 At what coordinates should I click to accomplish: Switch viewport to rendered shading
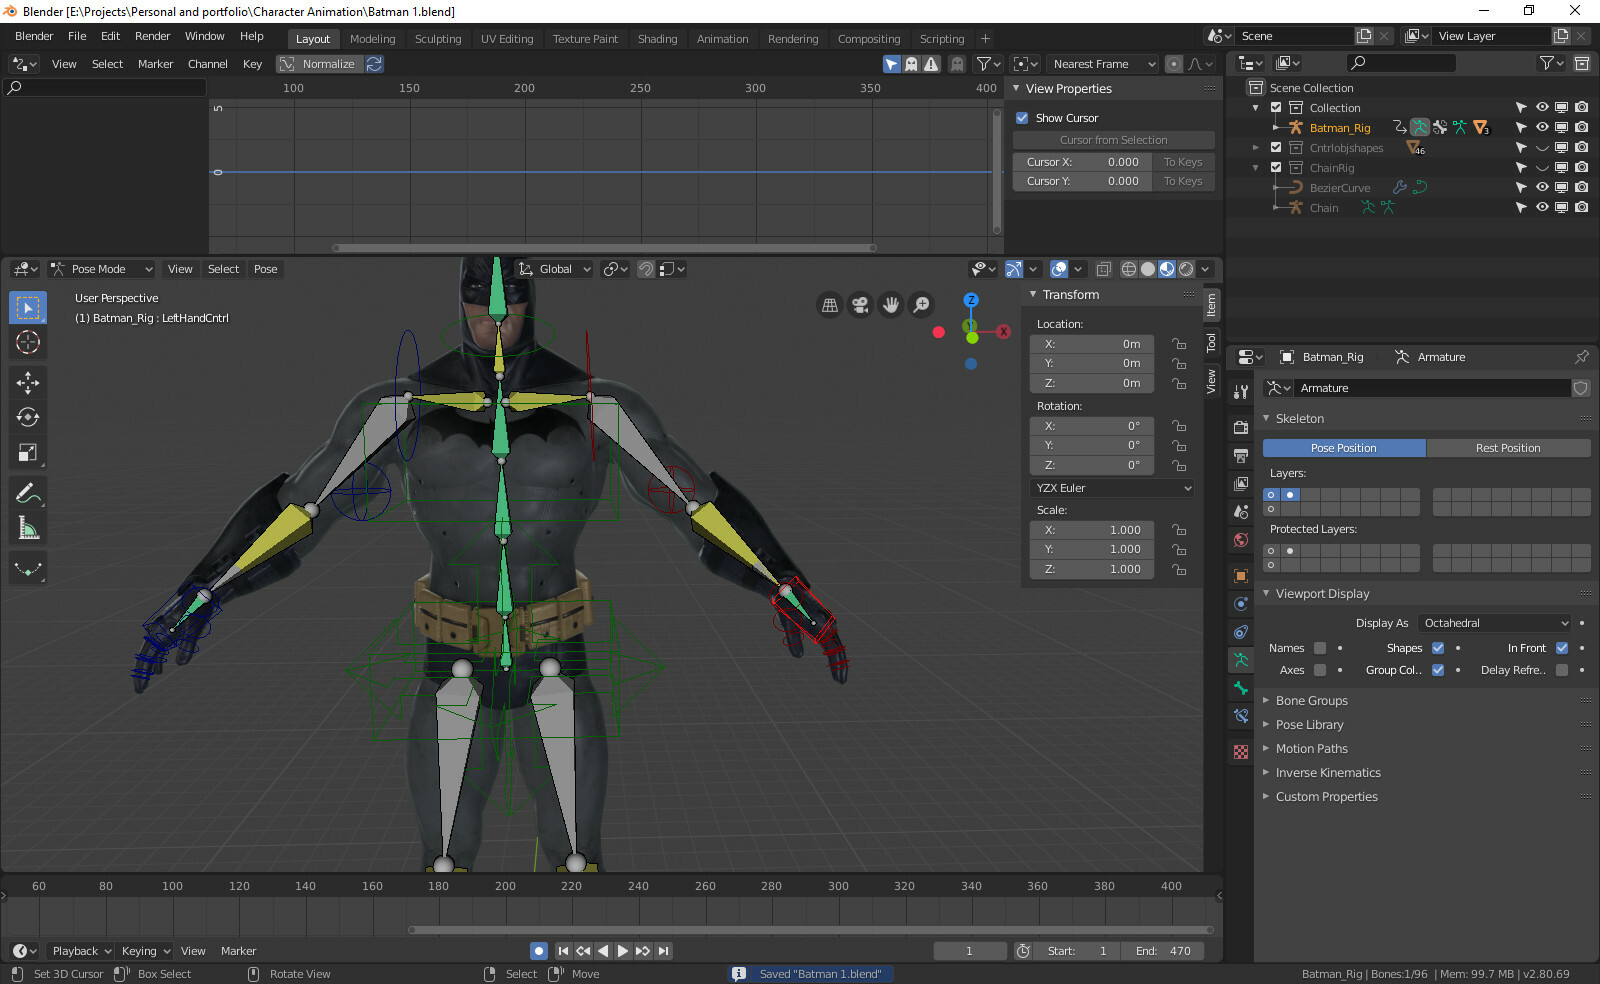(x=1186, y=269)
